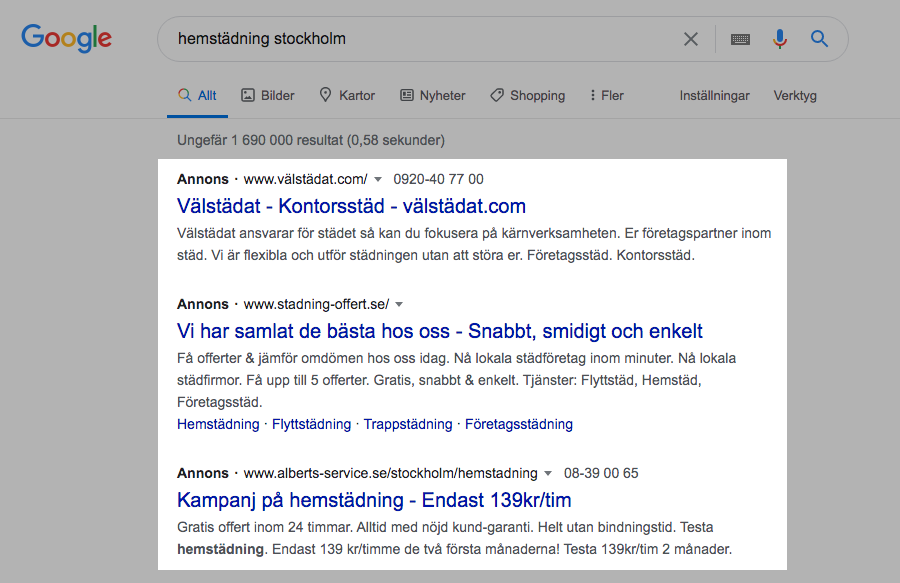Screen dimensions: 900x583
Task: Start voice search with microphone icon
Action: (x=779, y=39)
